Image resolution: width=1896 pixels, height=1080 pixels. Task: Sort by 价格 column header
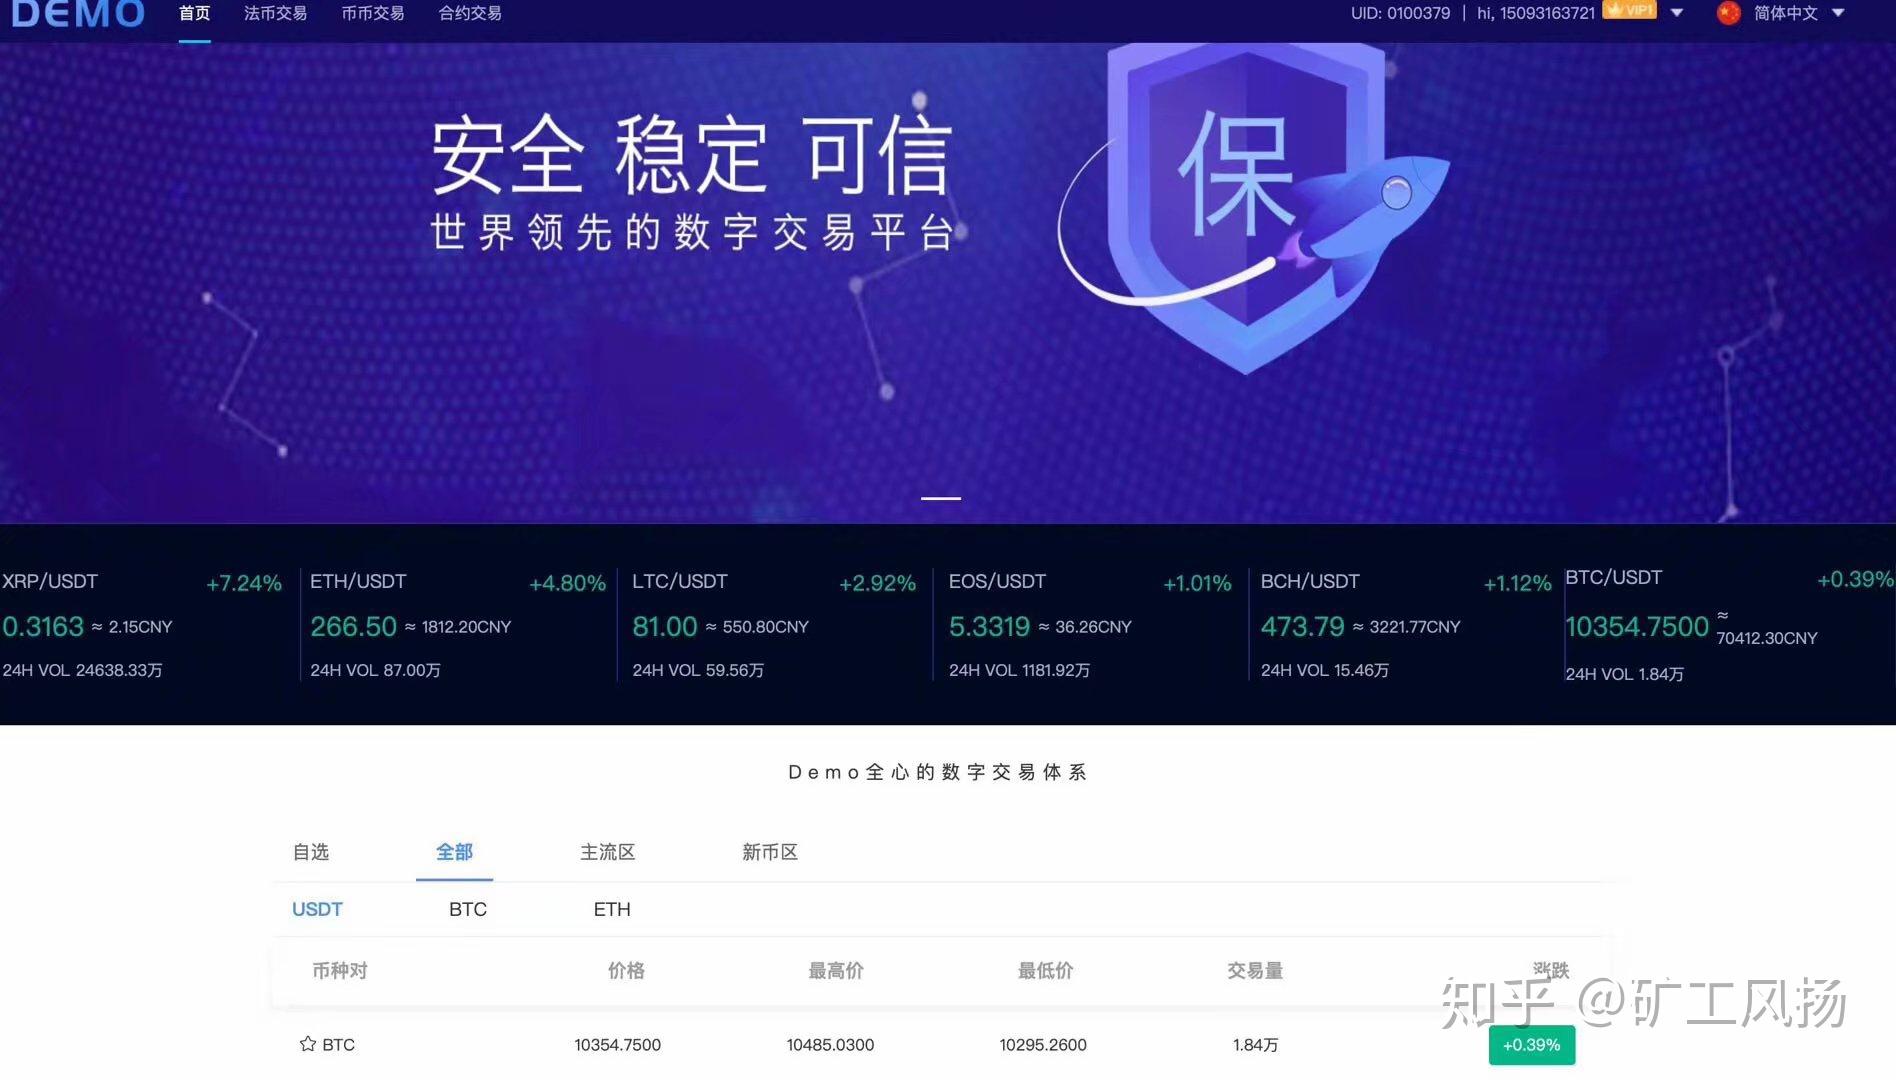(x=626, y=970)
